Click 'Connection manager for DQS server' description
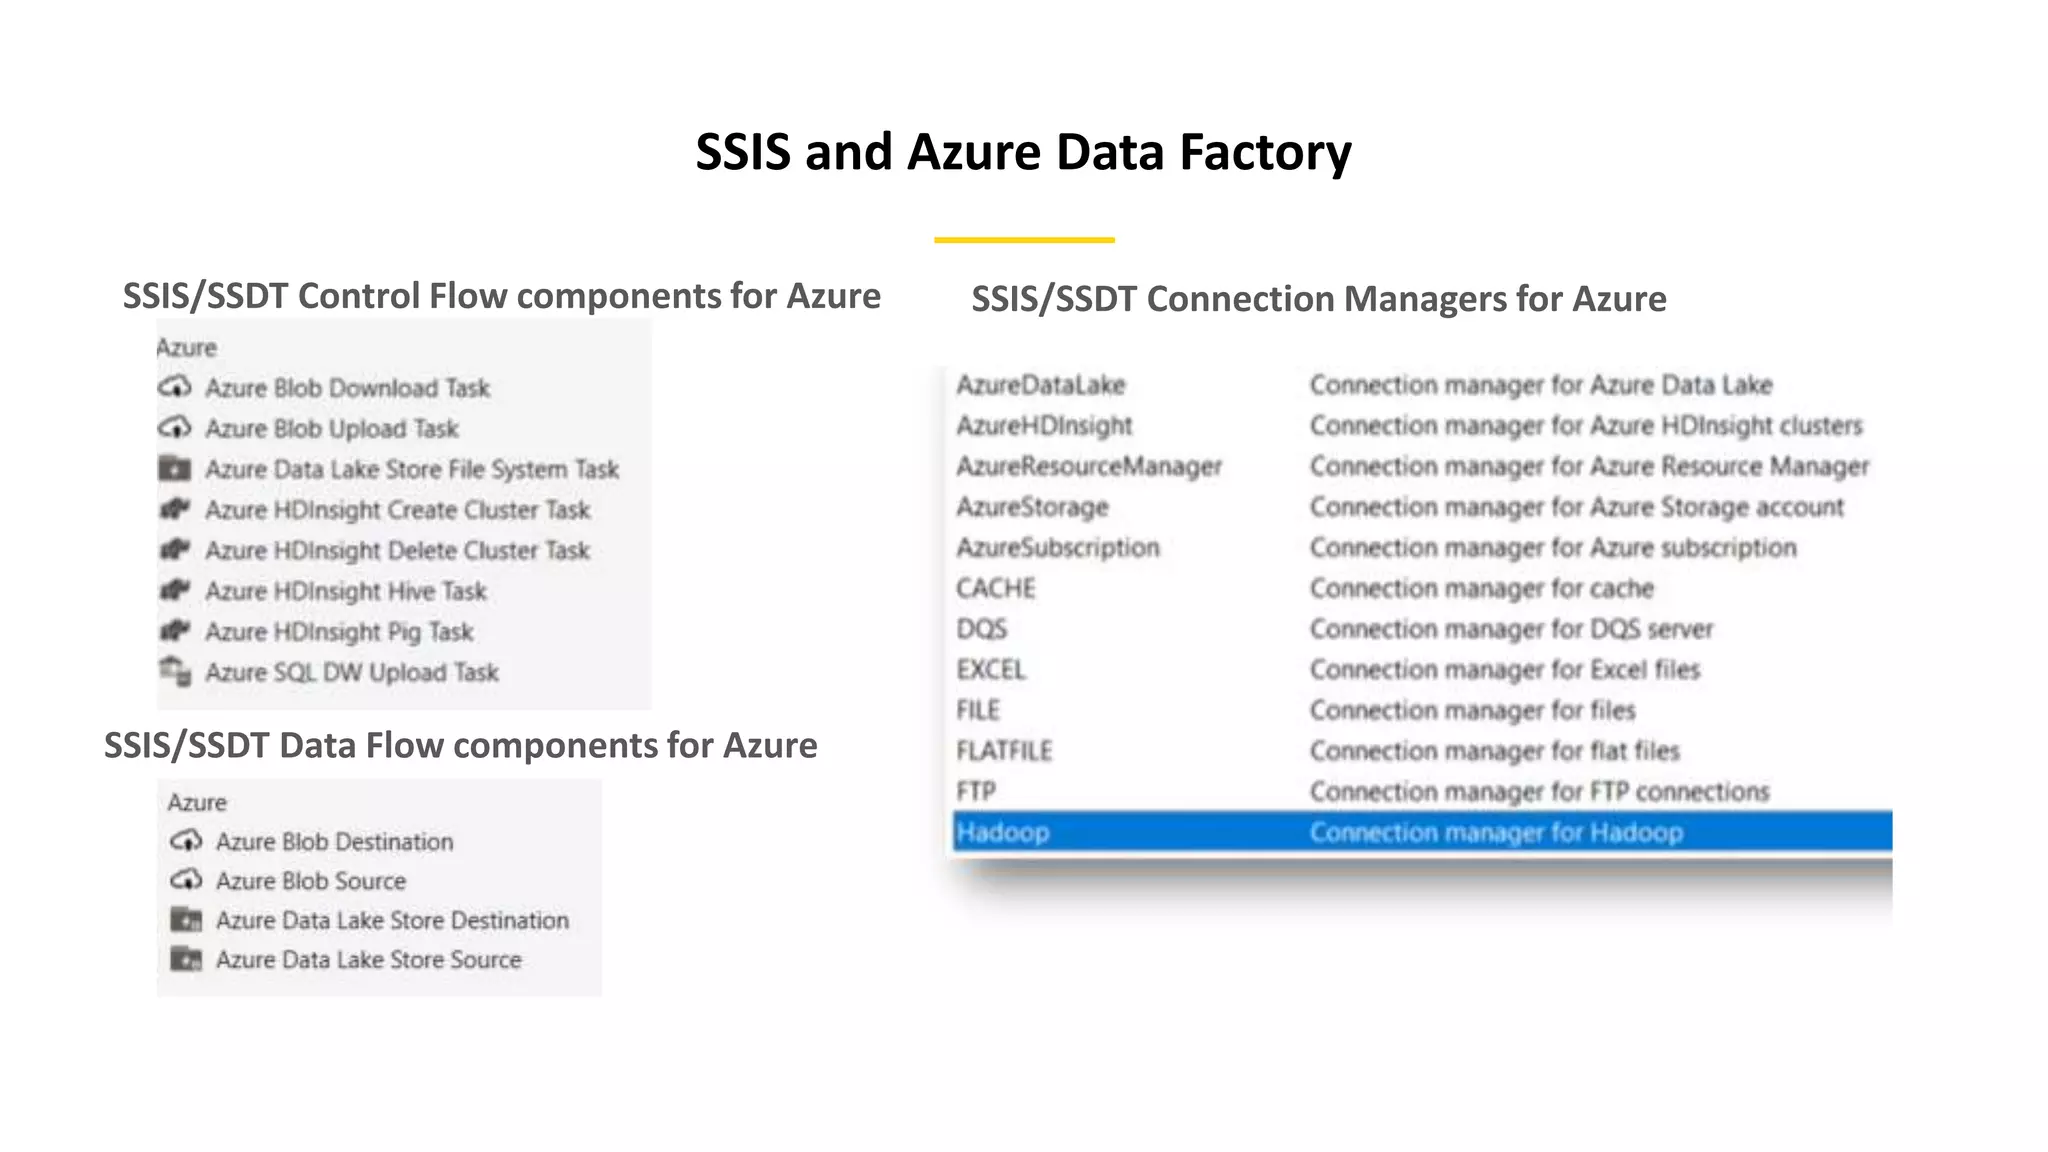This screenshot has height=1152, width=2048. 1511,629
